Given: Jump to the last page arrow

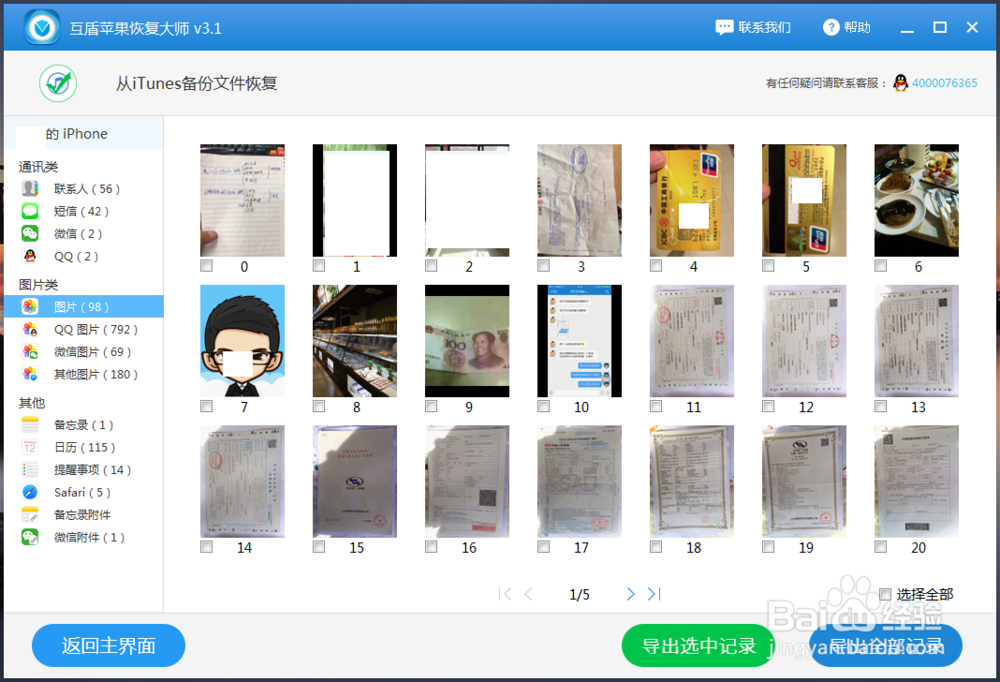Looking at the screenshot, I should (654, 594).
